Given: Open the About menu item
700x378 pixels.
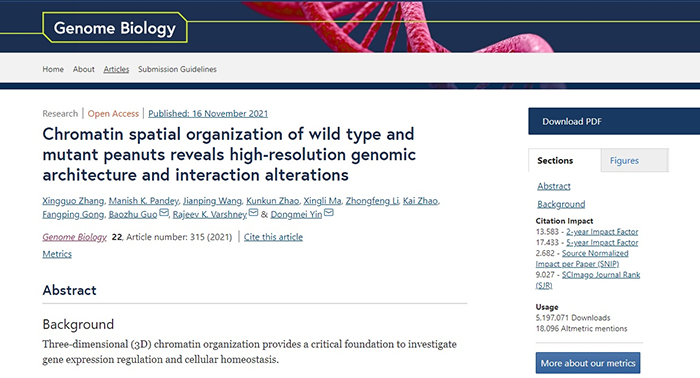Looking at the screenshot, I should pos(83,69).
